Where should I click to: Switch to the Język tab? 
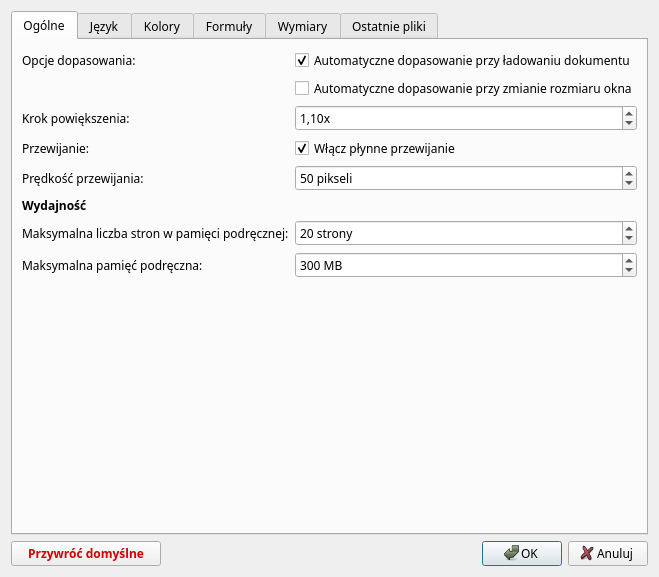(103, 27)
